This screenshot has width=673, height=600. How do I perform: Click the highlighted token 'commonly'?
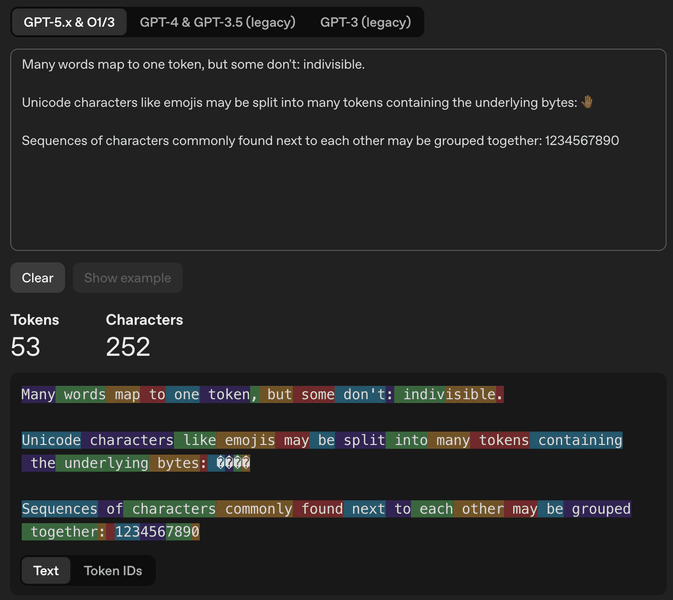point(255,509)
